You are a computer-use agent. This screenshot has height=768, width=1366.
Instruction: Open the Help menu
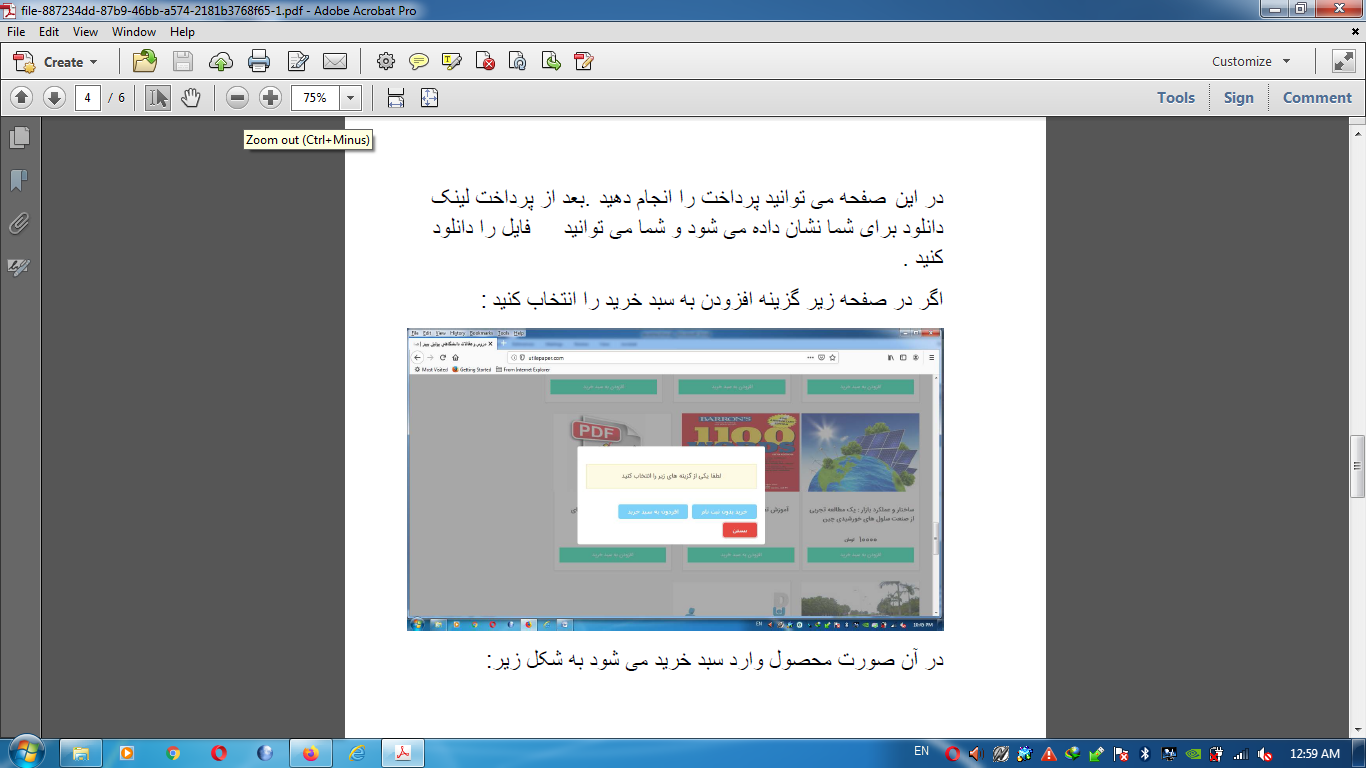[x=182, y=32]
